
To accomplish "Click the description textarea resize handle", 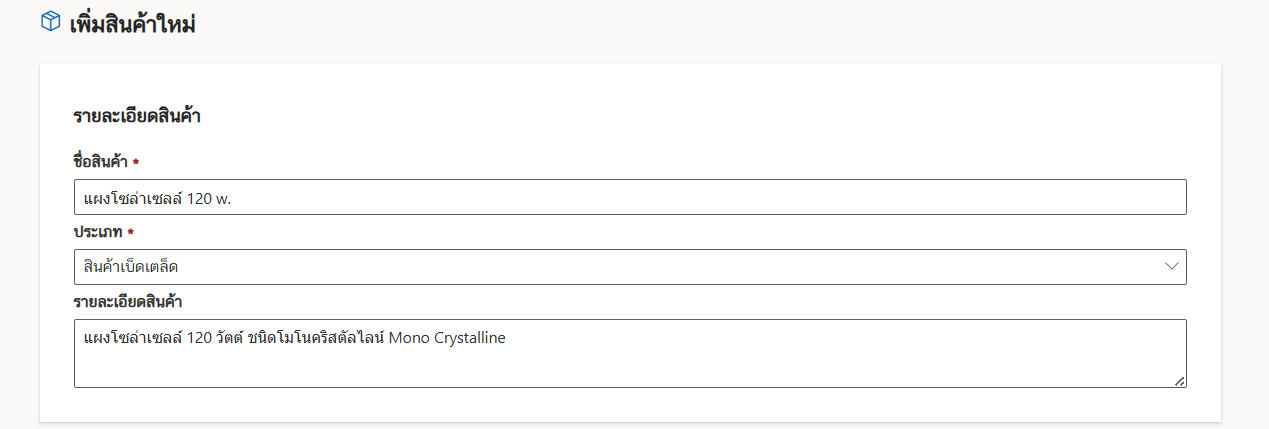I will click(1180, 381).
